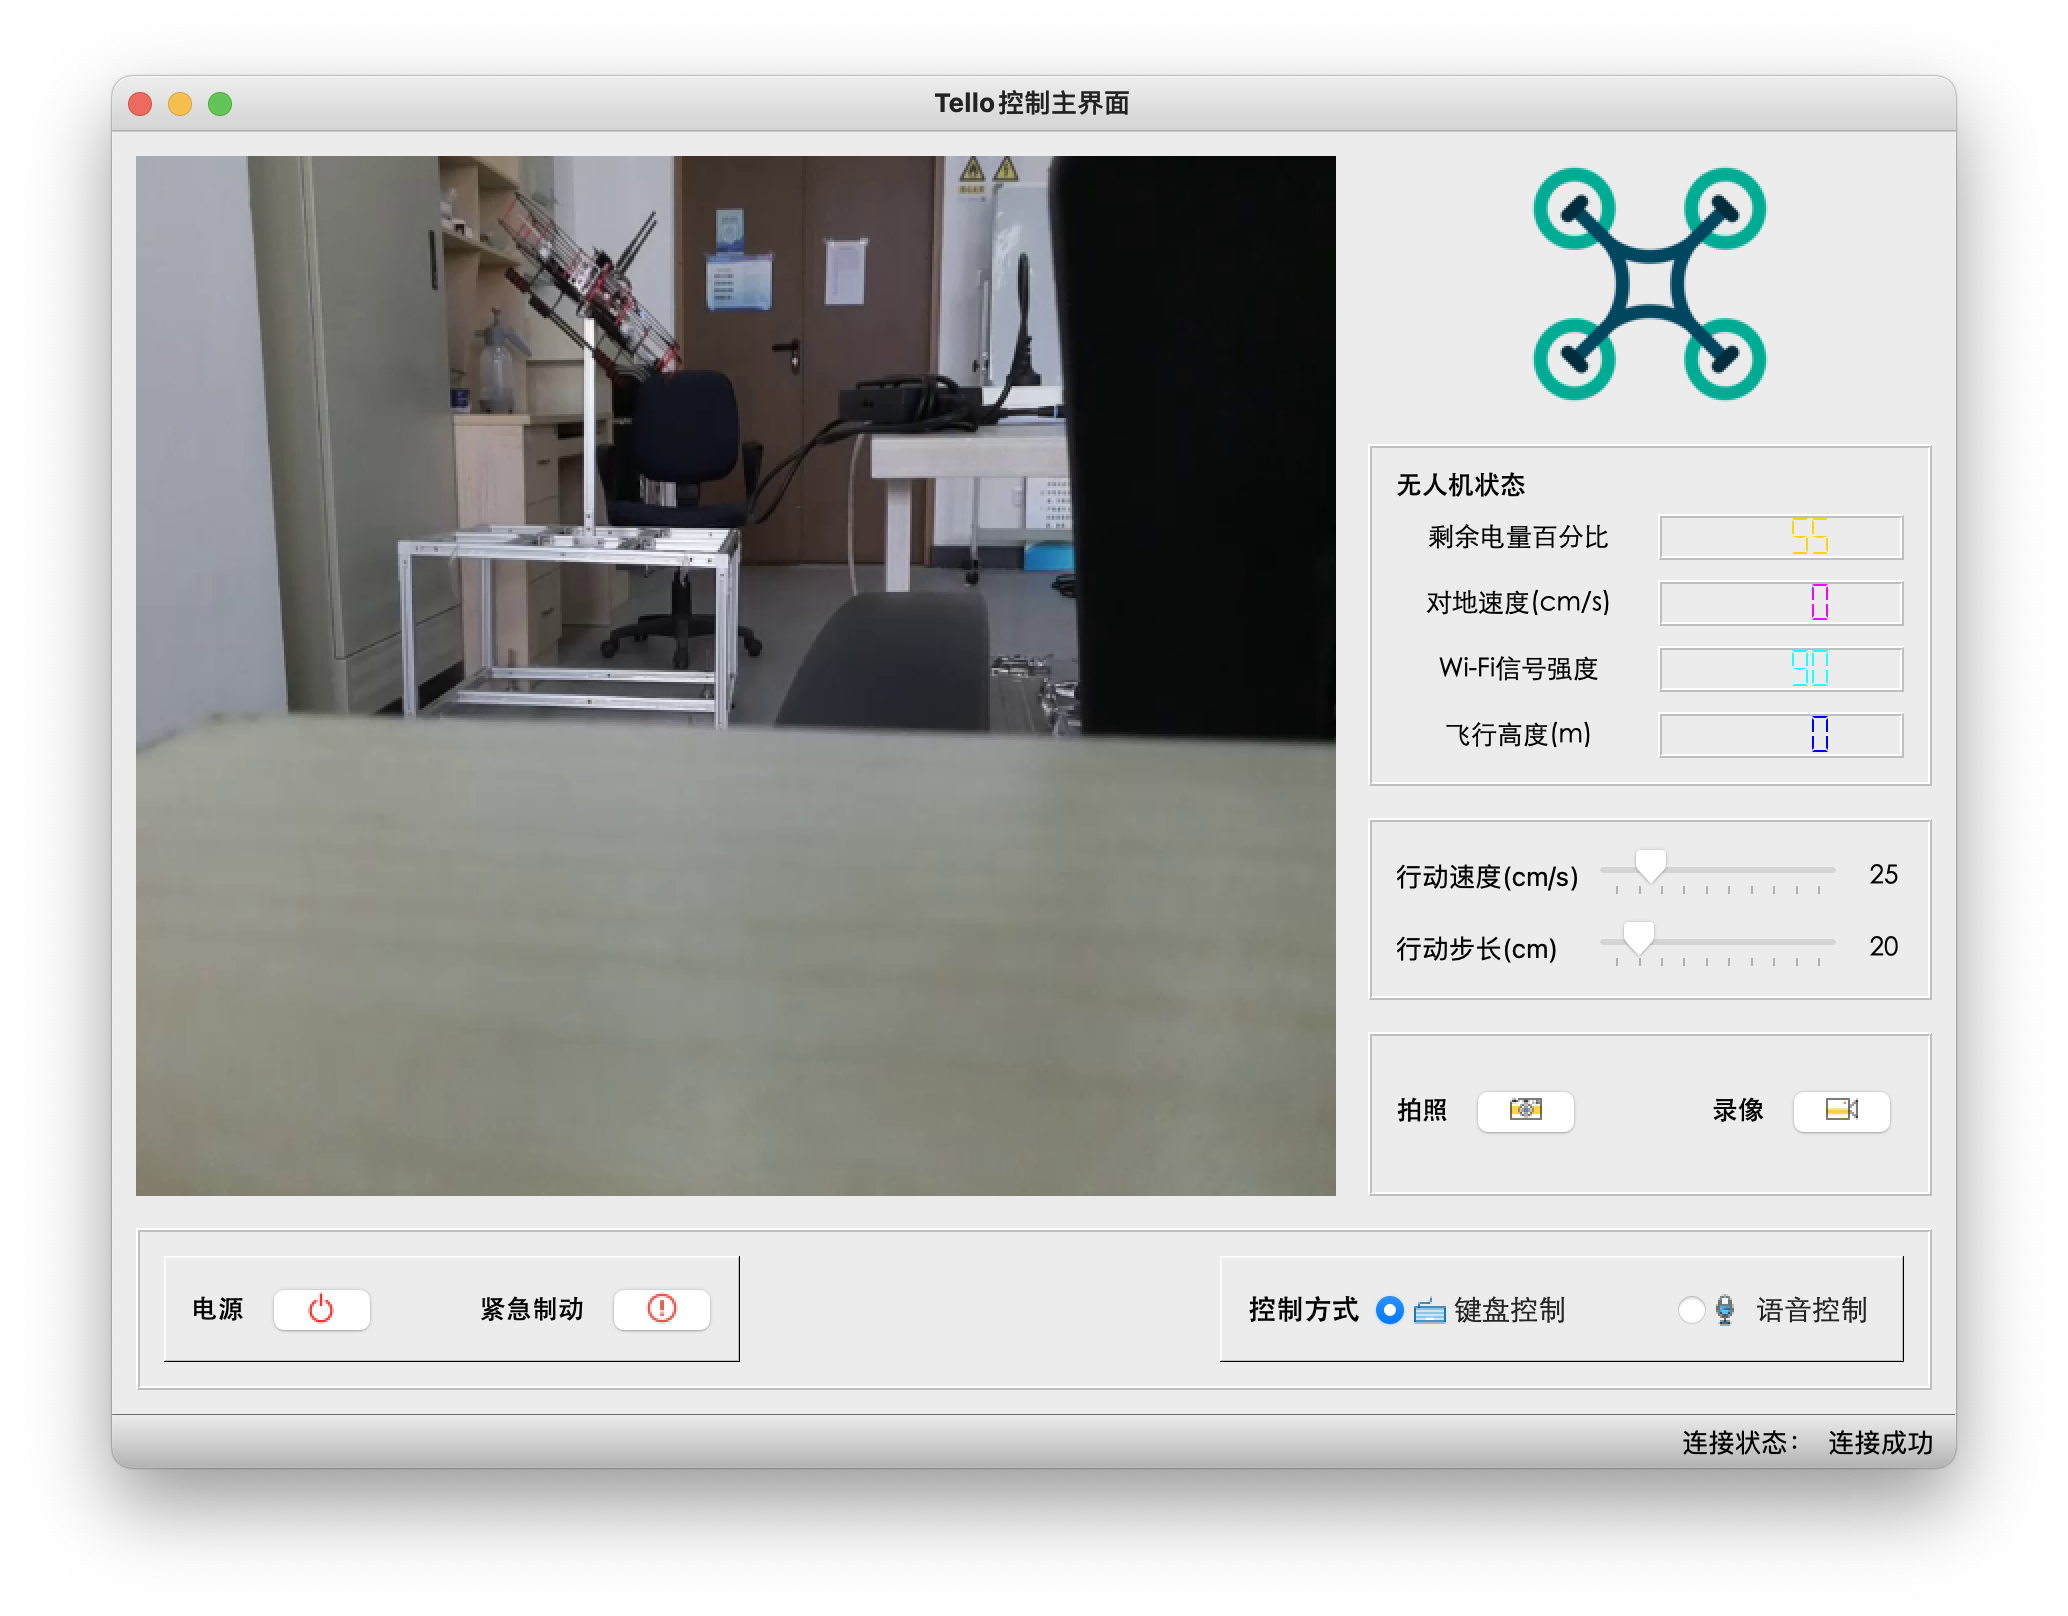Click the 连接成功 status text

pos(1879,1442)
